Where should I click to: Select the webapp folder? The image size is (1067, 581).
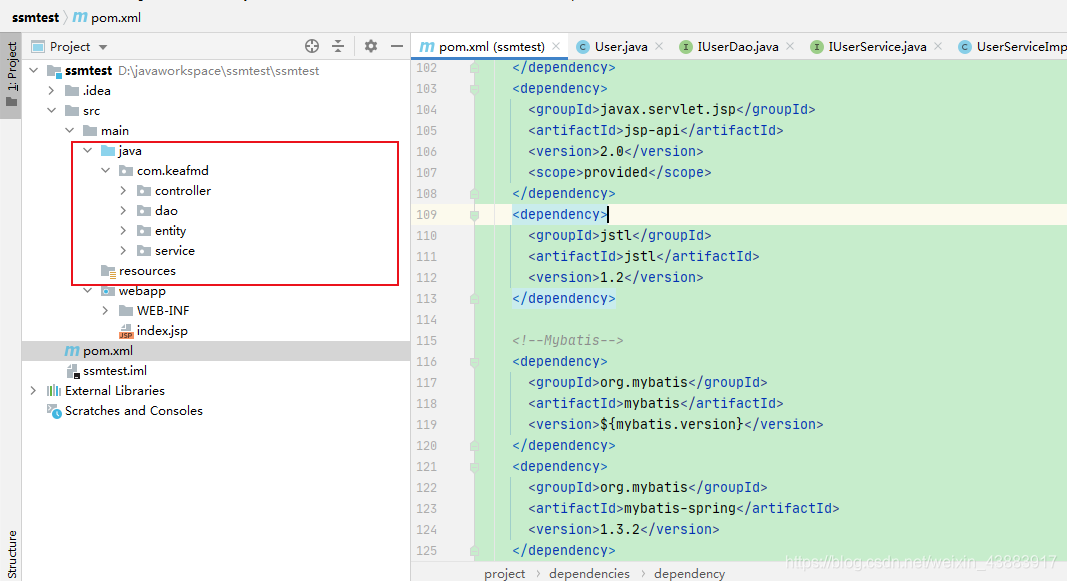tap(142, 290)
